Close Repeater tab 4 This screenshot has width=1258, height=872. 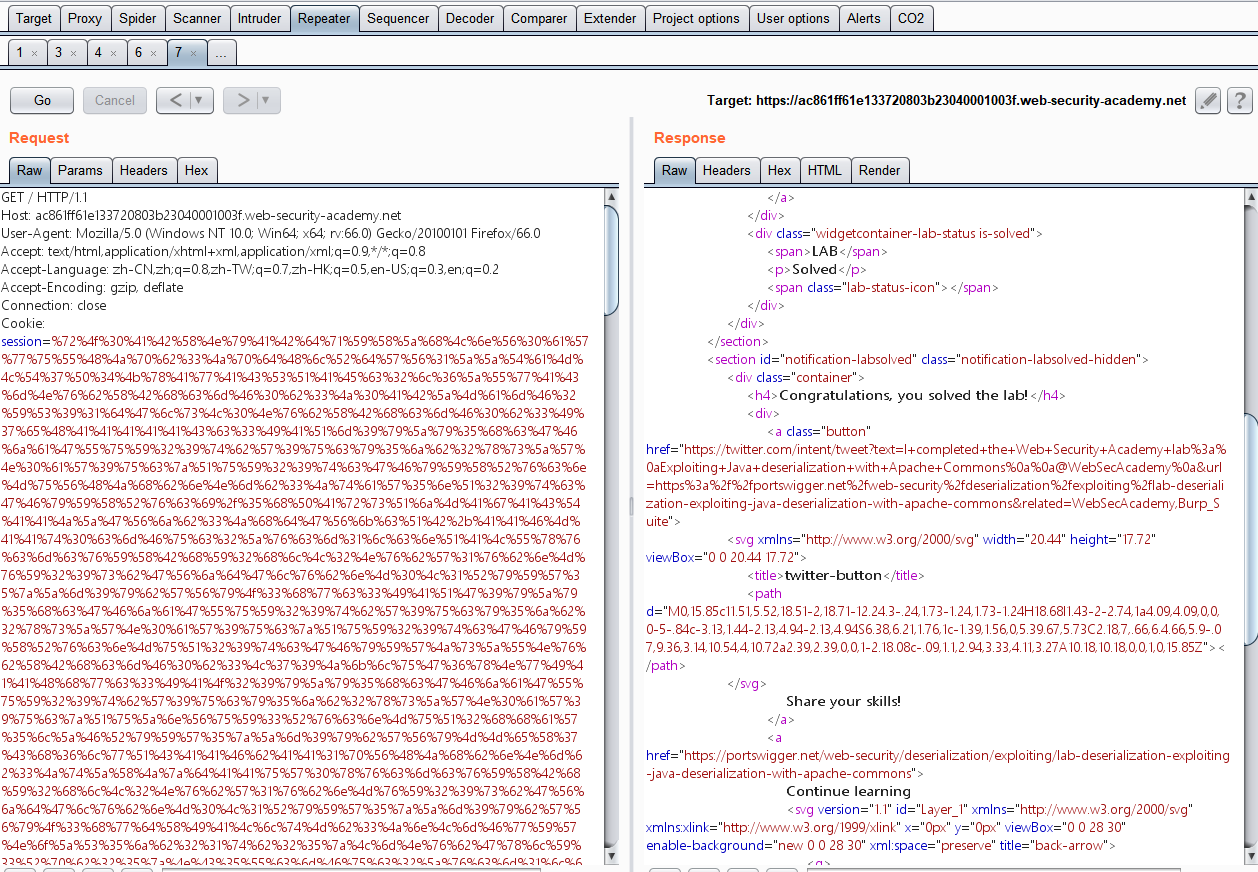[x=112, y=53]
